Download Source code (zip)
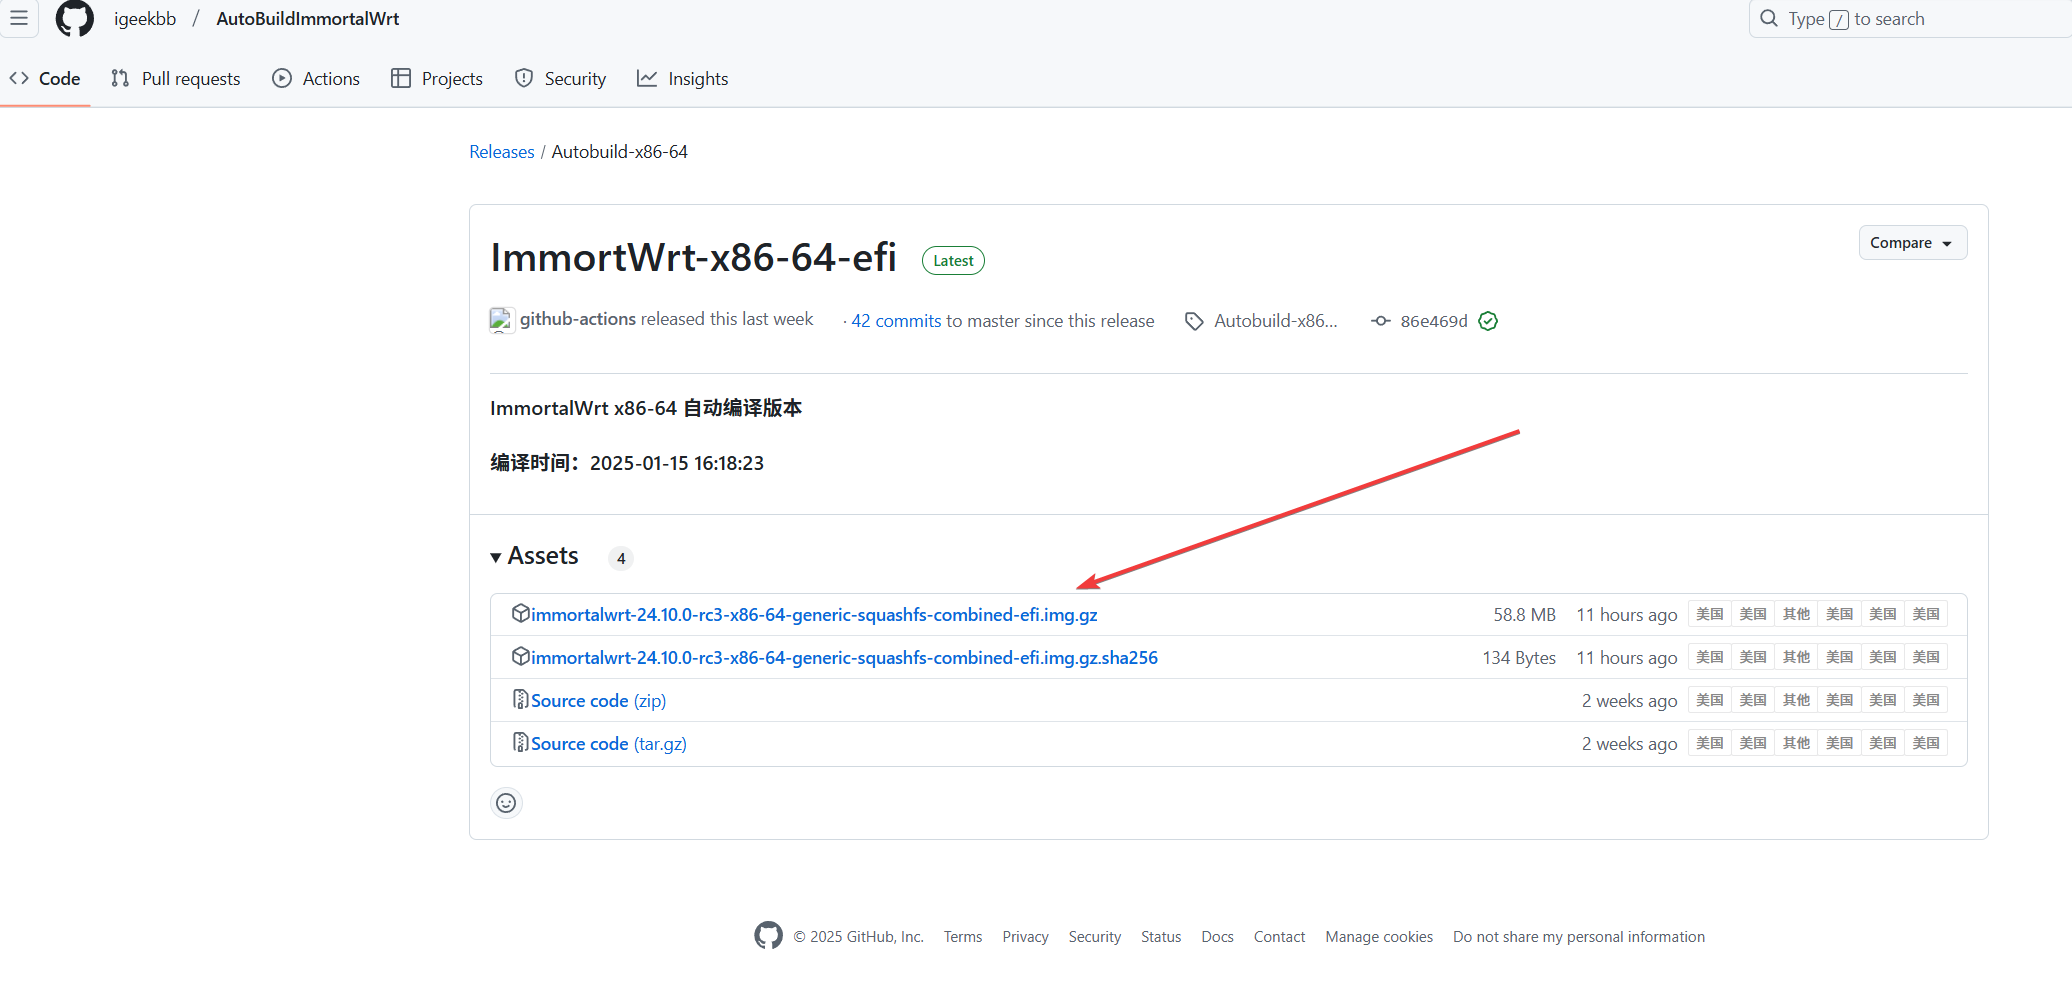The width and height of the screenshot is (2072, 1002). (x=597, y=701)
